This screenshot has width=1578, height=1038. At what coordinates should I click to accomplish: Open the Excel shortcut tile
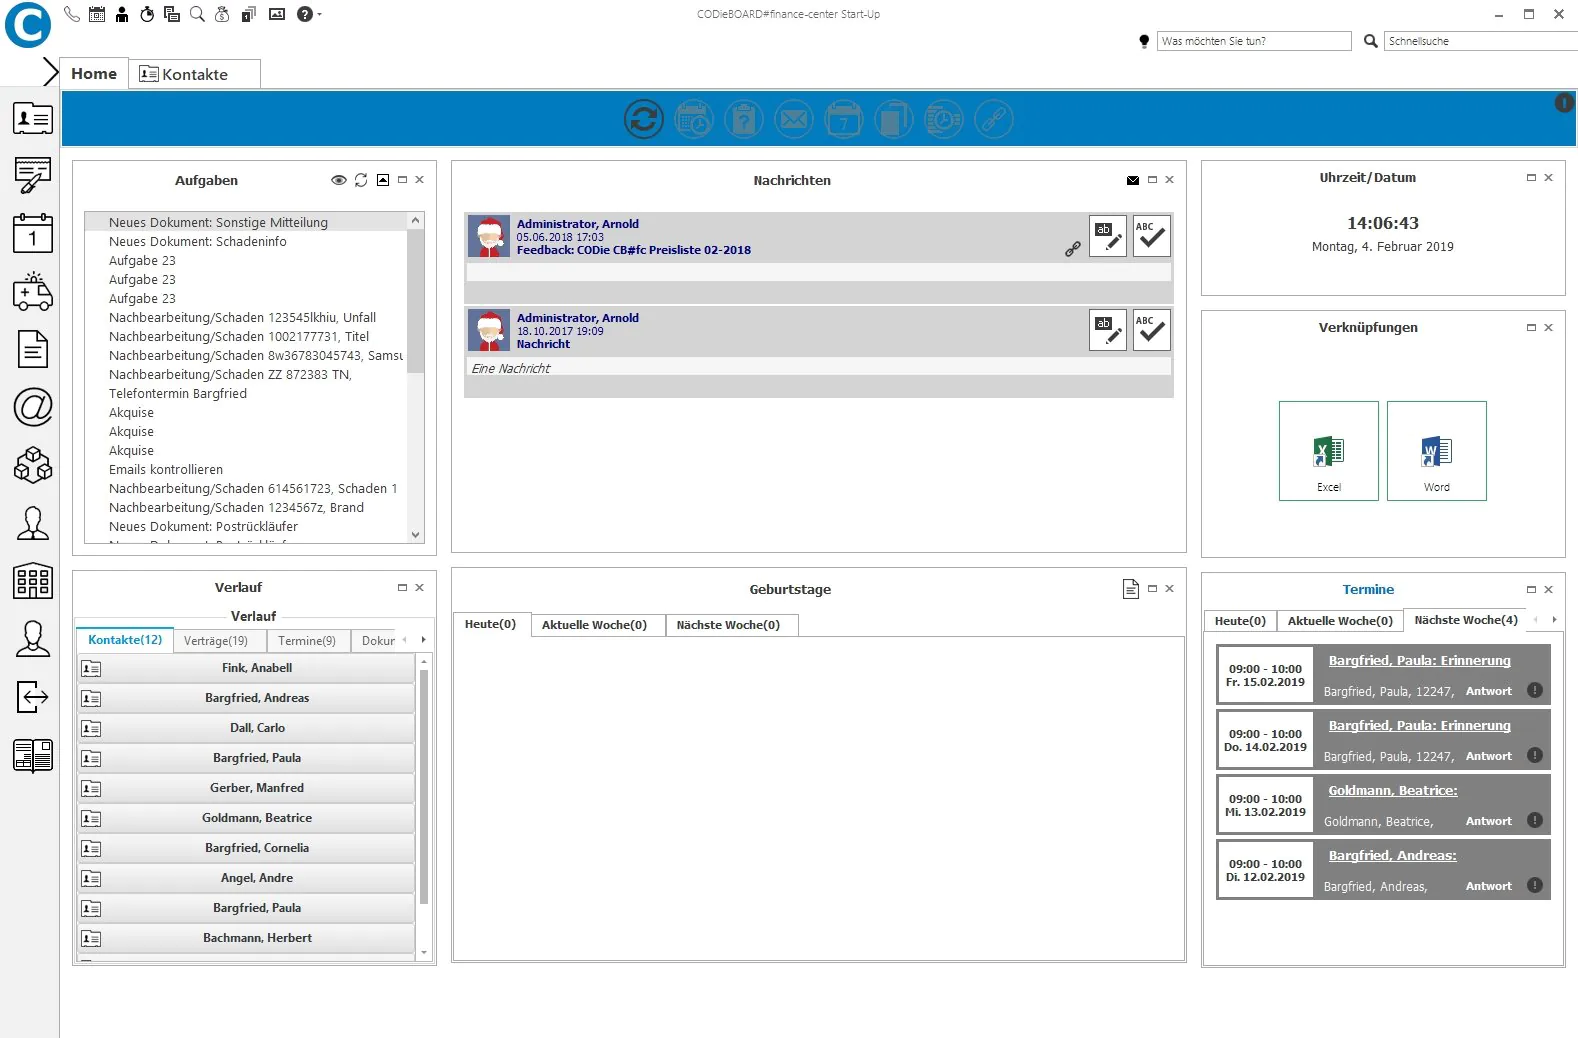click(1328, 451)
